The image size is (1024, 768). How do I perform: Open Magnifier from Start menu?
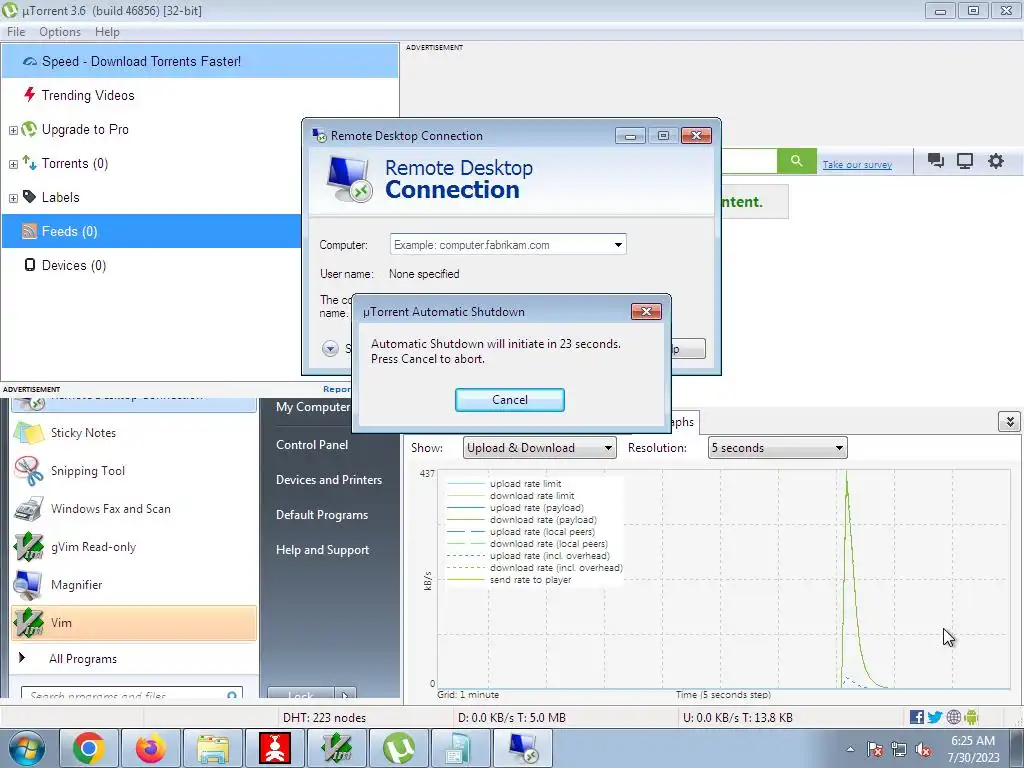pyautogui.click(x=134, y=584)
